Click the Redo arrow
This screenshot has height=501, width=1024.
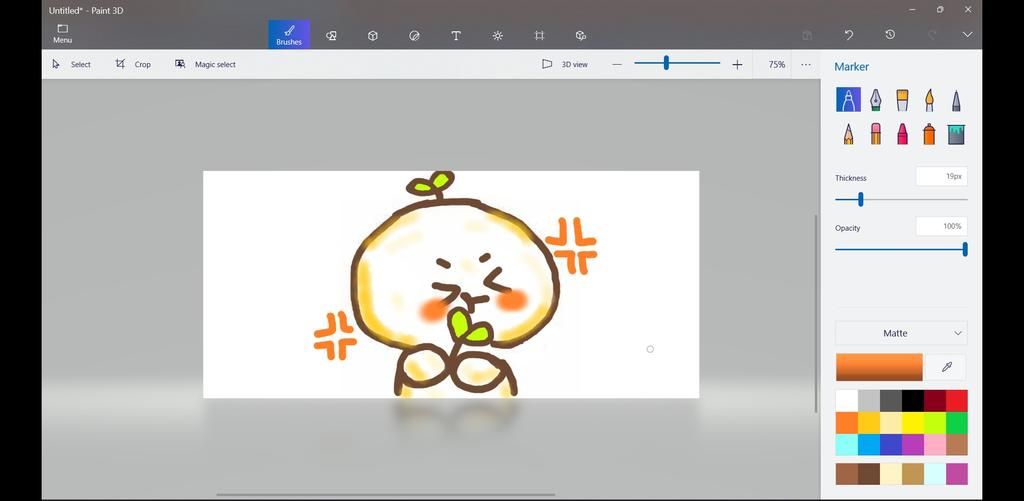[x=932, y=35]
